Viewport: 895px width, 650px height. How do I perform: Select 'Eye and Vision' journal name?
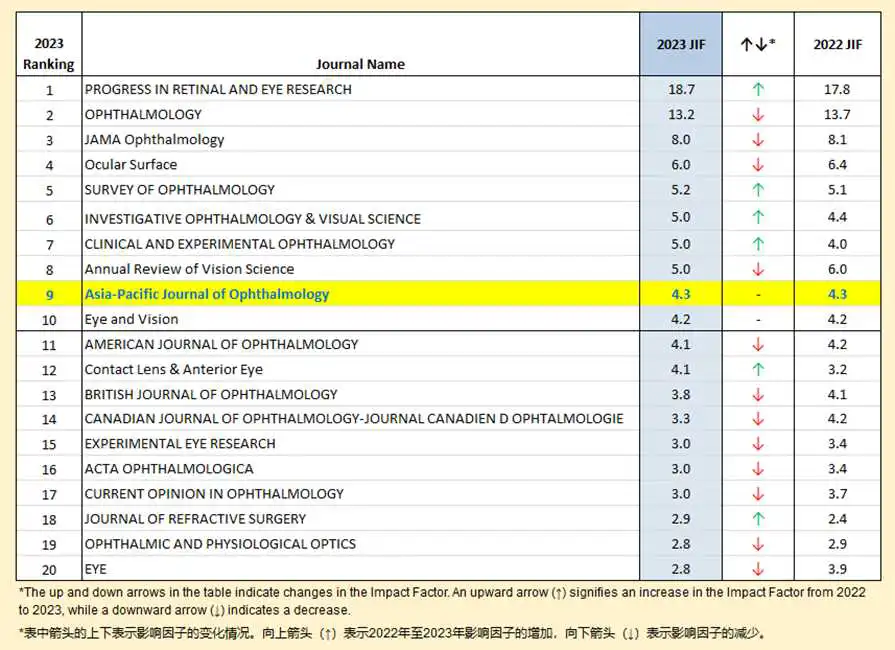[131, 320]
